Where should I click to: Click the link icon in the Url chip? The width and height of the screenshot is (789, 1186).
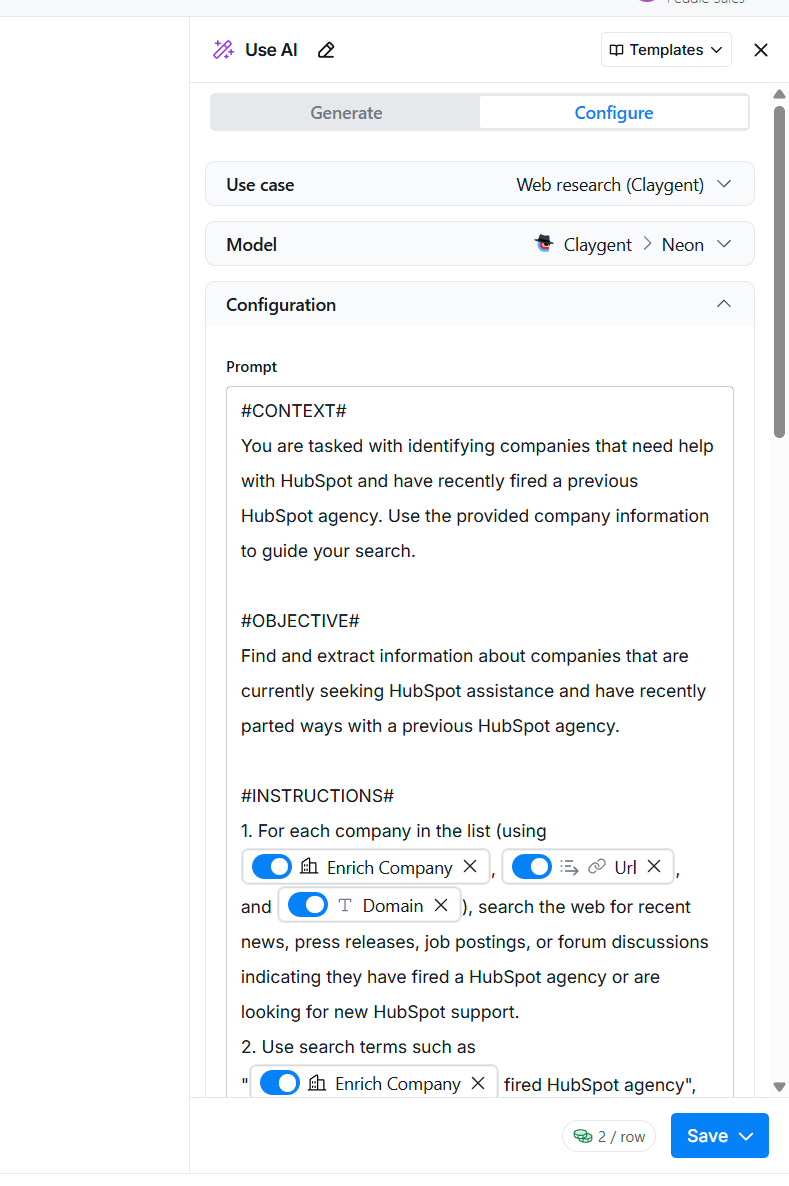point(597,866)
